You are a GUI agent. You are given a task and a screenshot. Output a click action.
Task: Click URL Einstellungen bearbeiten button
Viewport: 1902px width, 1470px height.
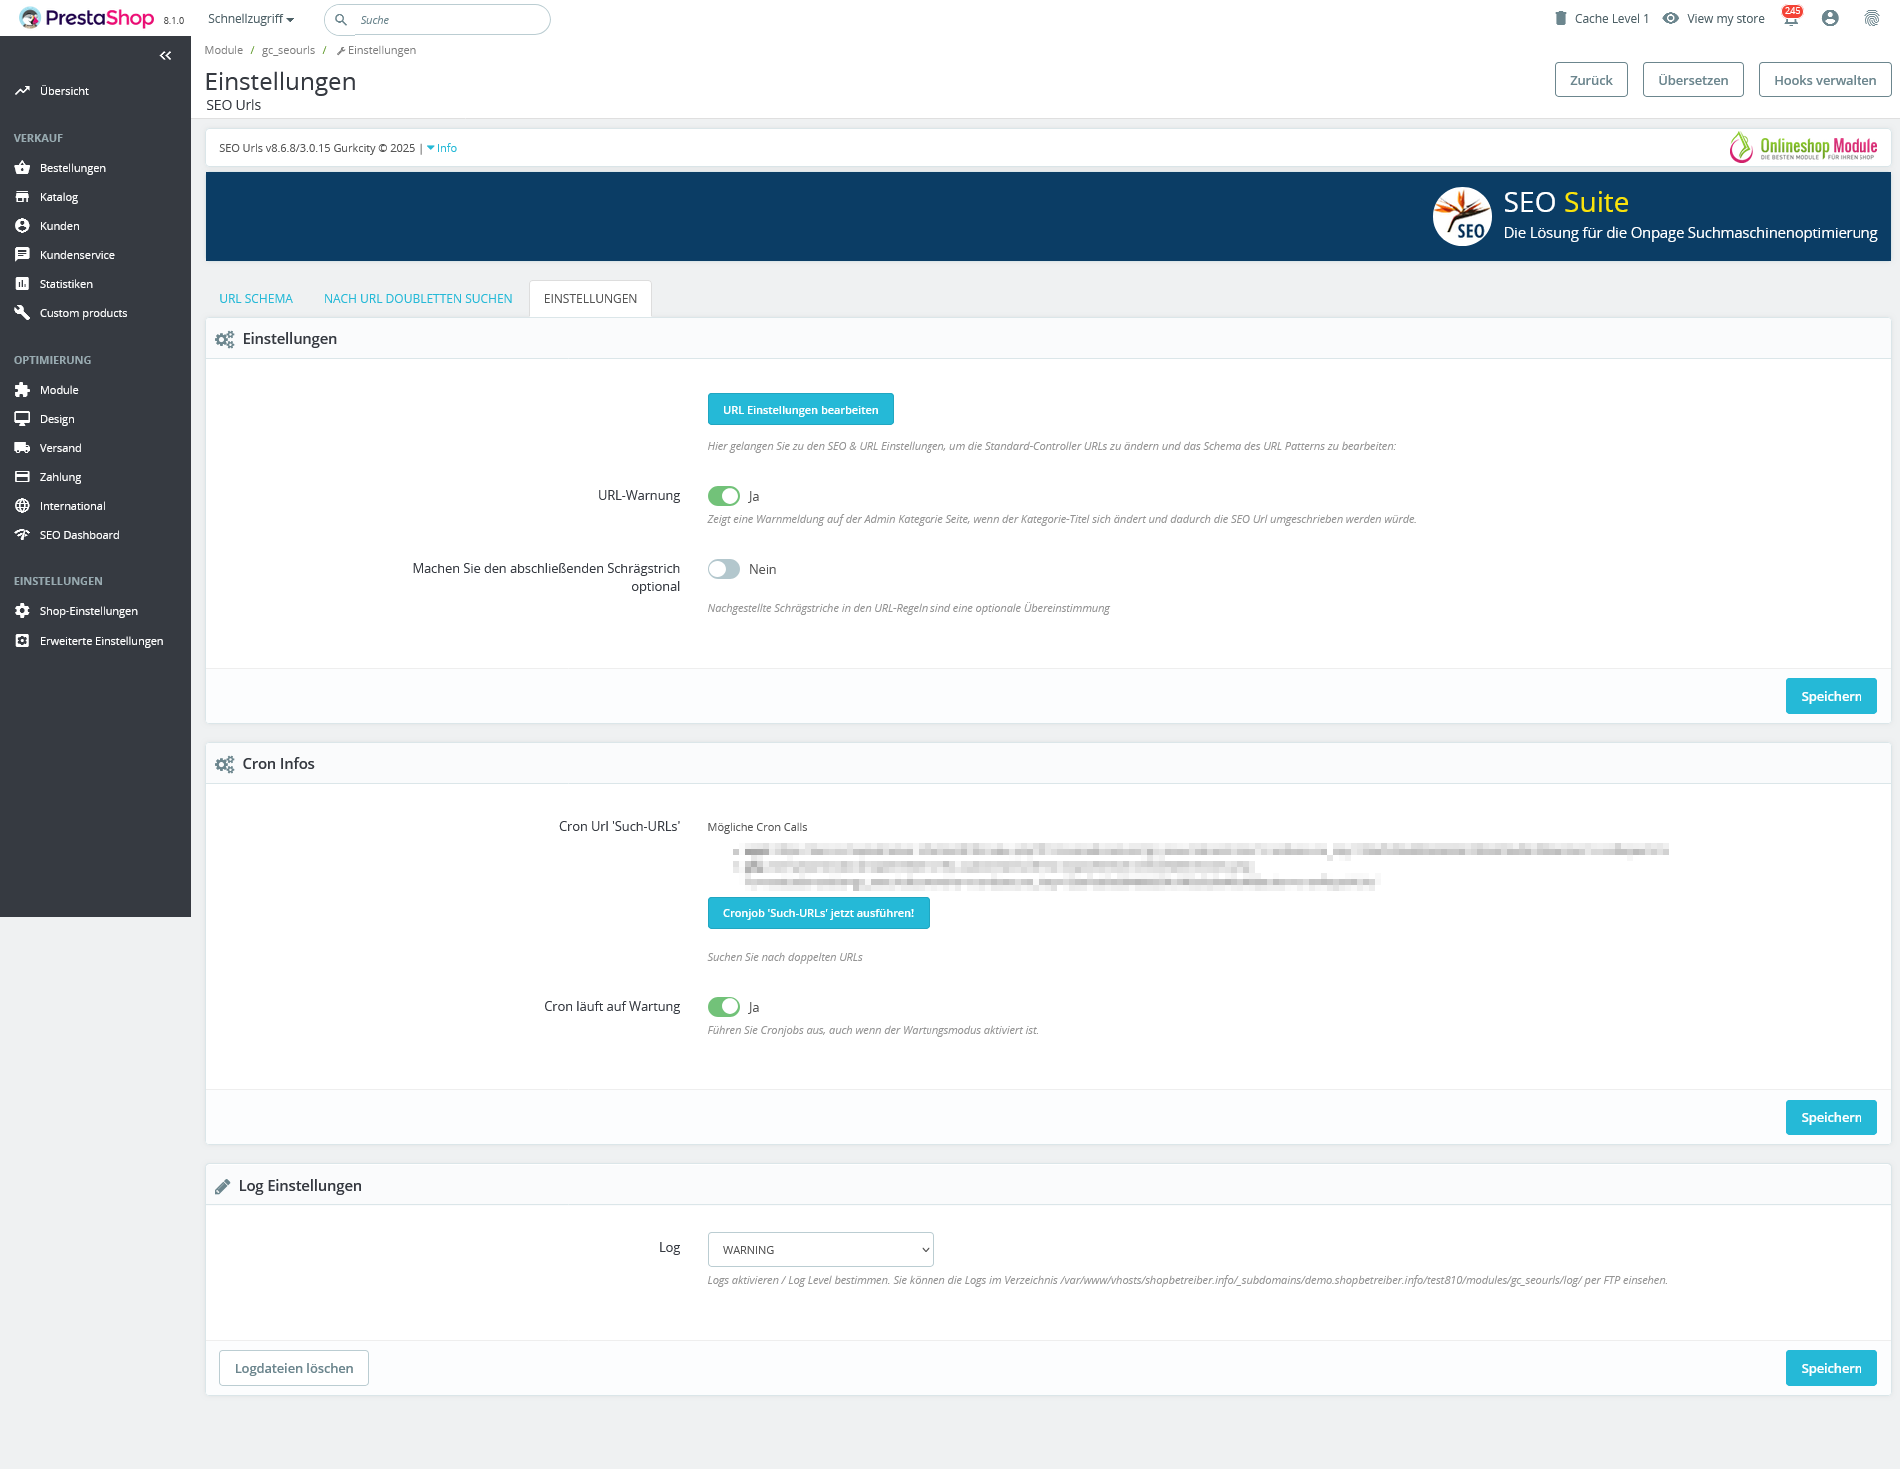point(800,410)
